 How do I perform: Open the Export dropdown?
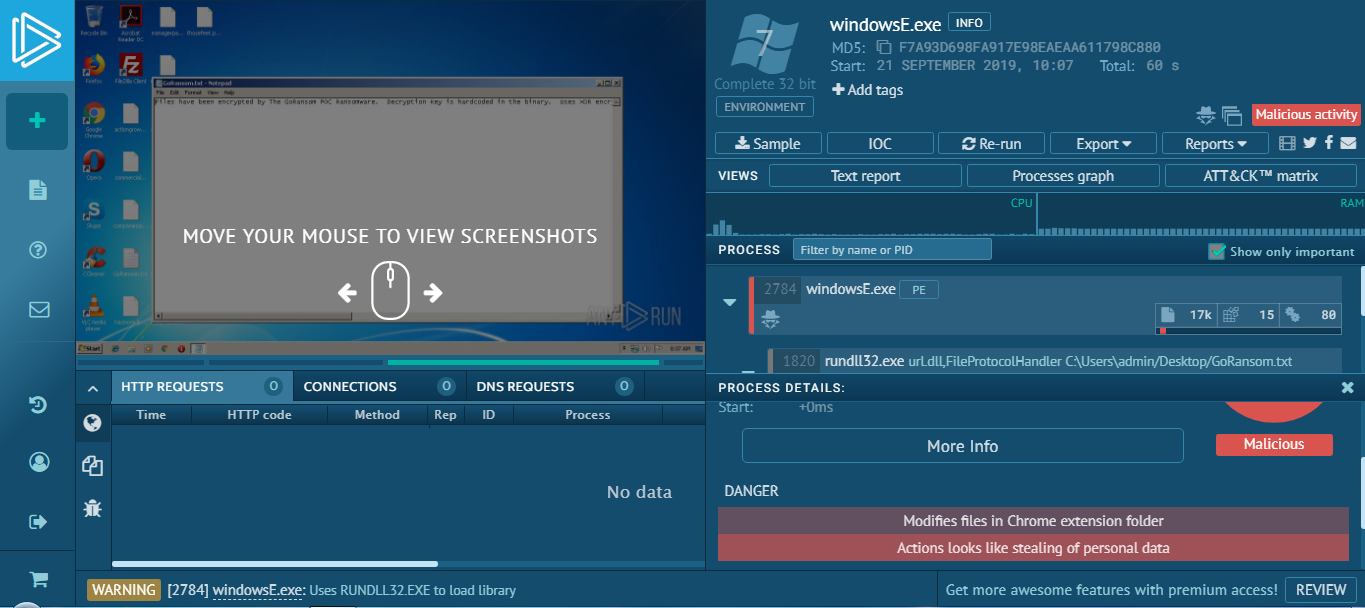(x=1103, y=143)
